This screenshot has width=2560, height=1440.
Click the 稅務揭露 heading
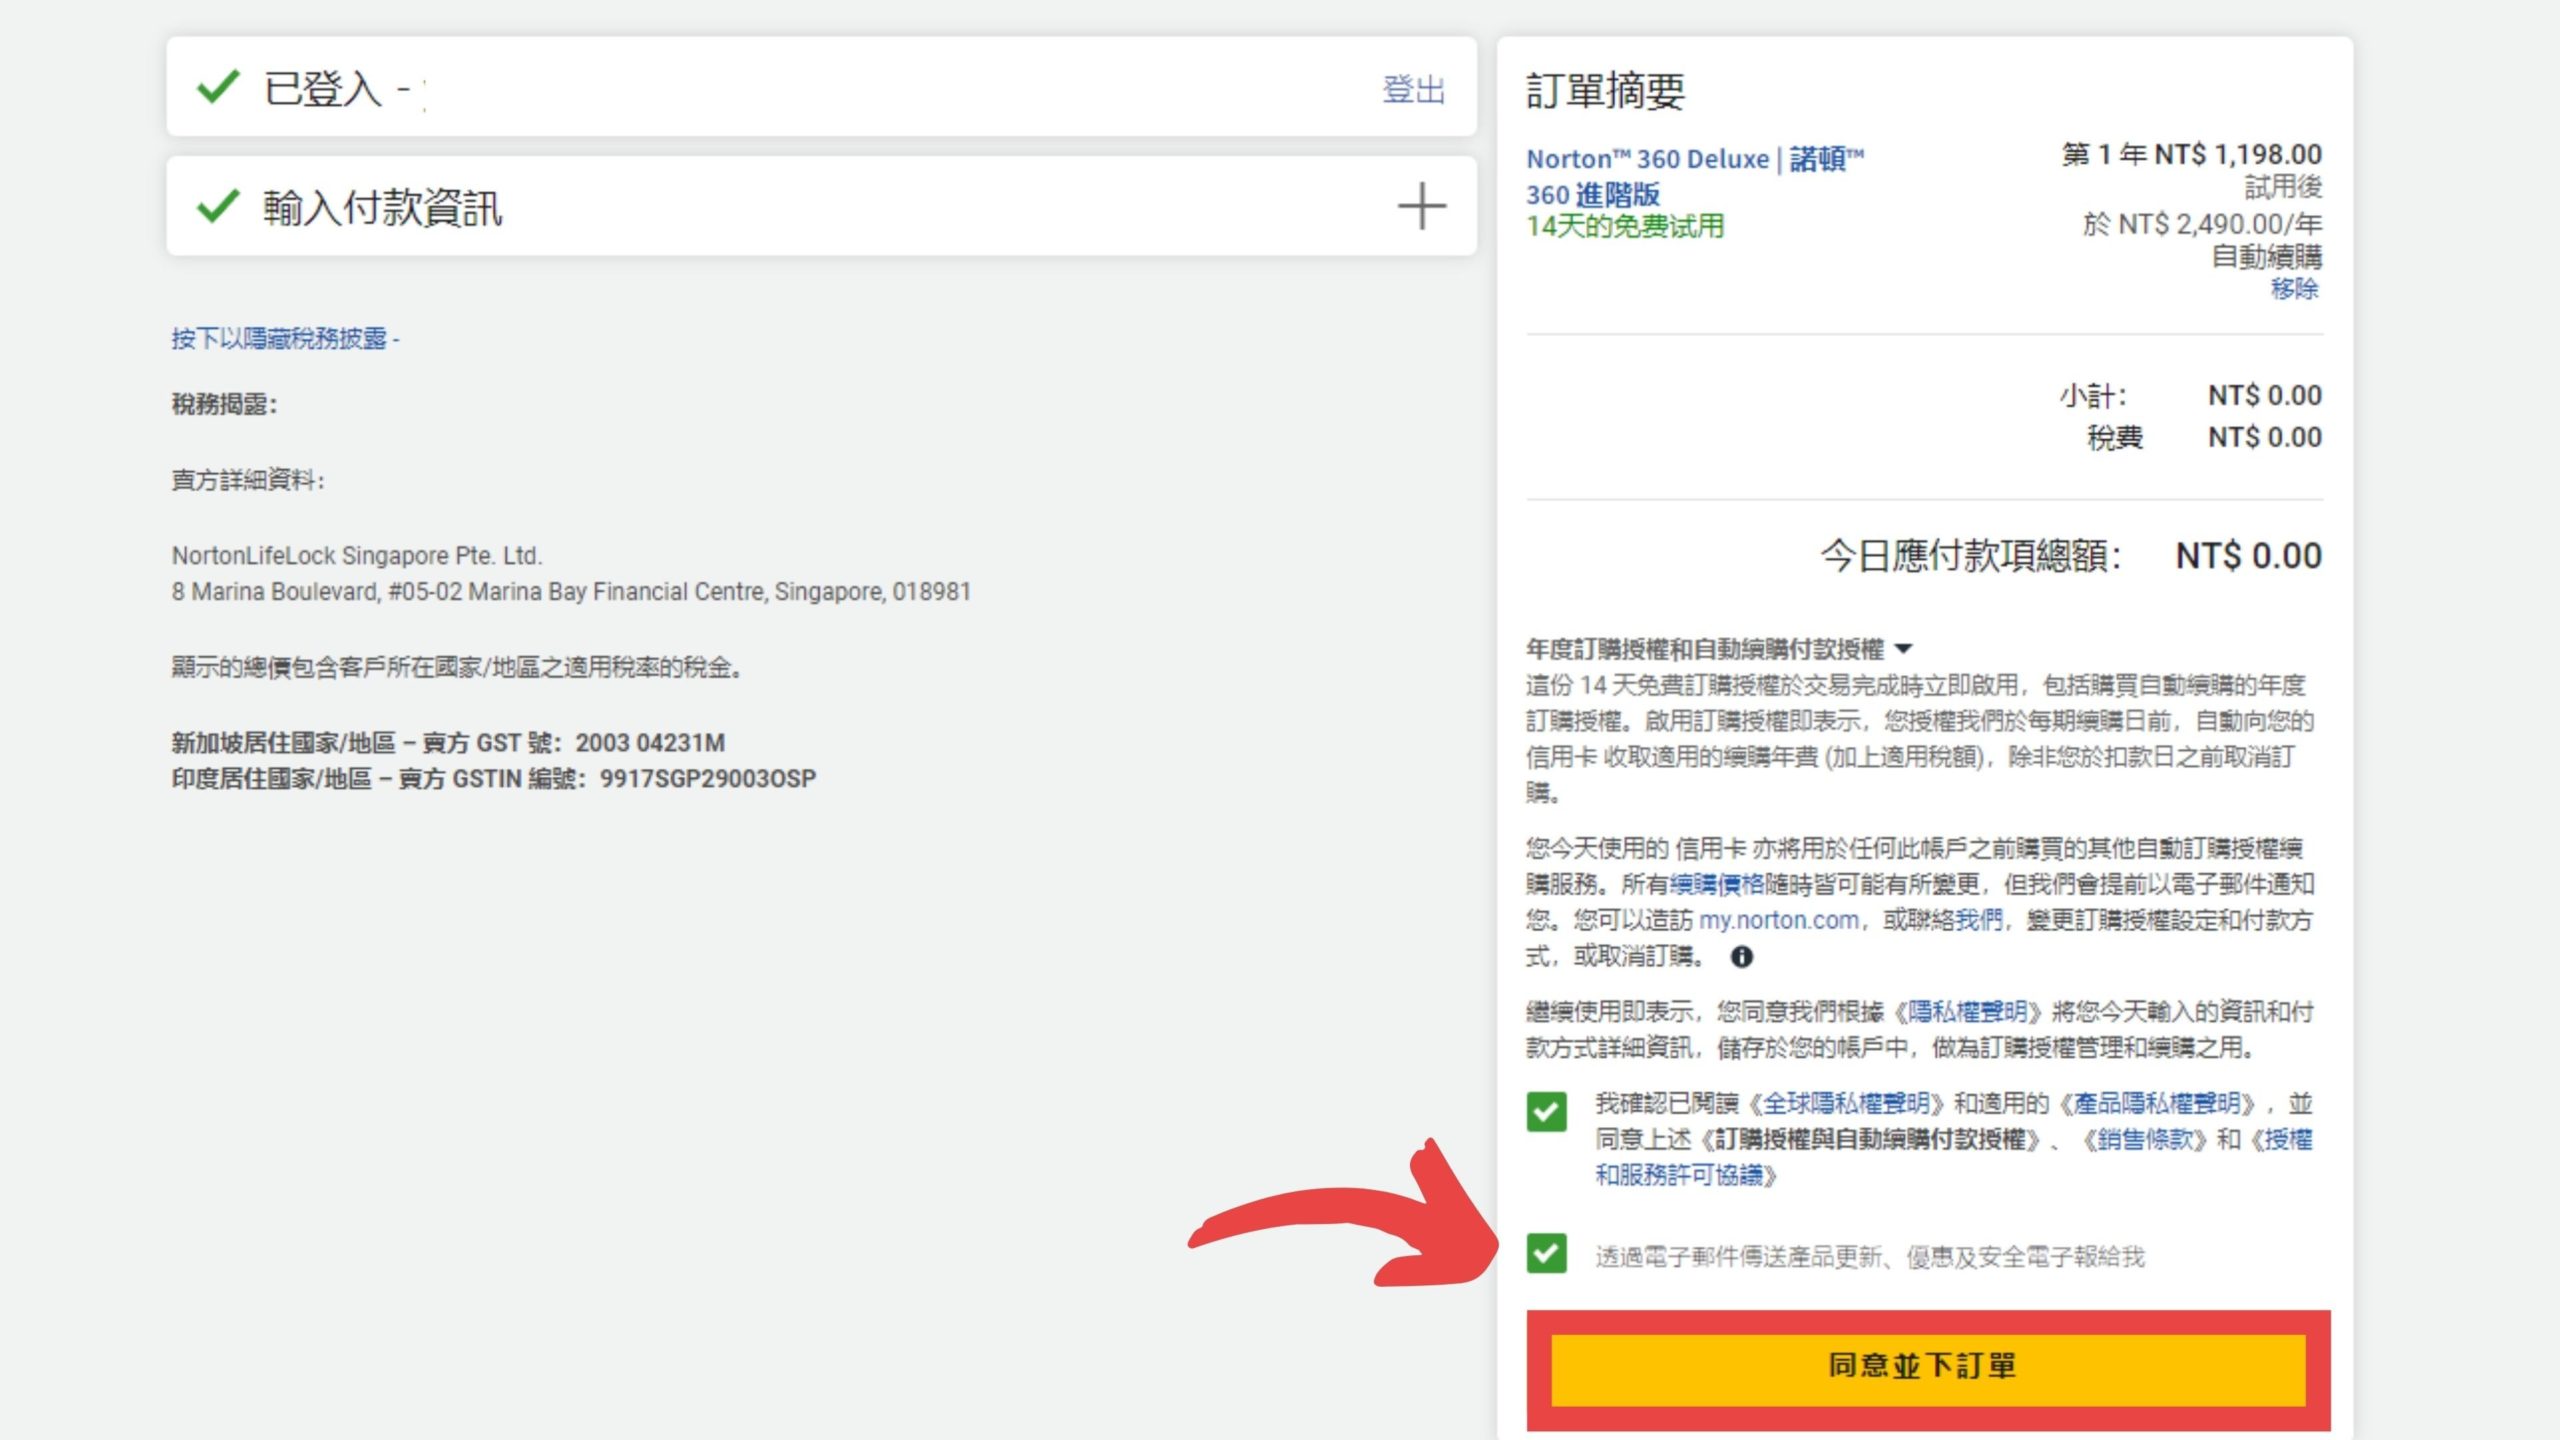click(224, 404)
